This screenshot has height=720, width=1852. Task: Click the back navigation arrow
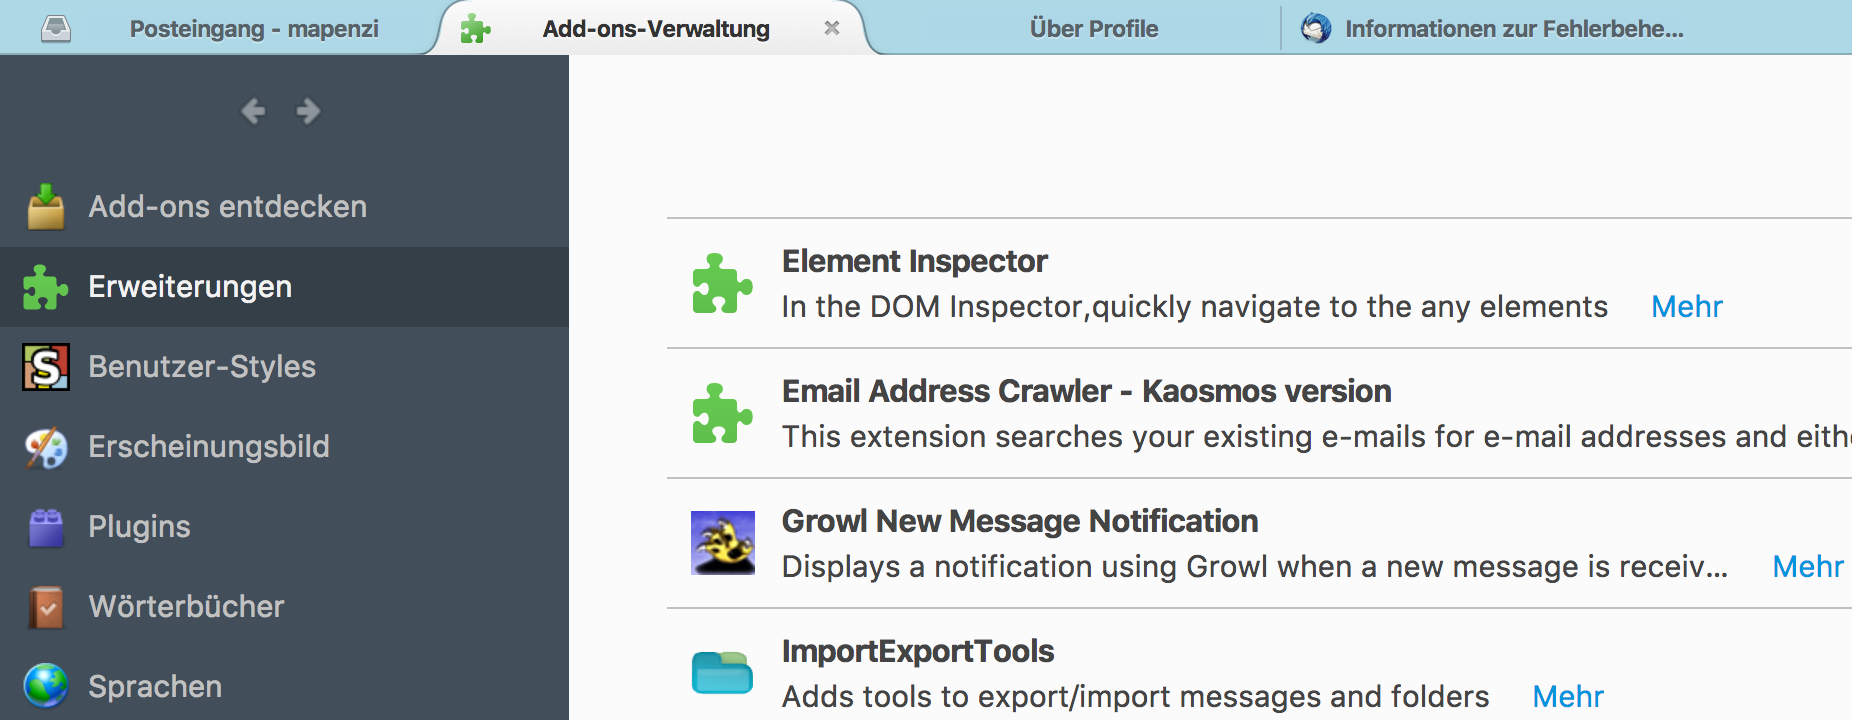(253, 111)
